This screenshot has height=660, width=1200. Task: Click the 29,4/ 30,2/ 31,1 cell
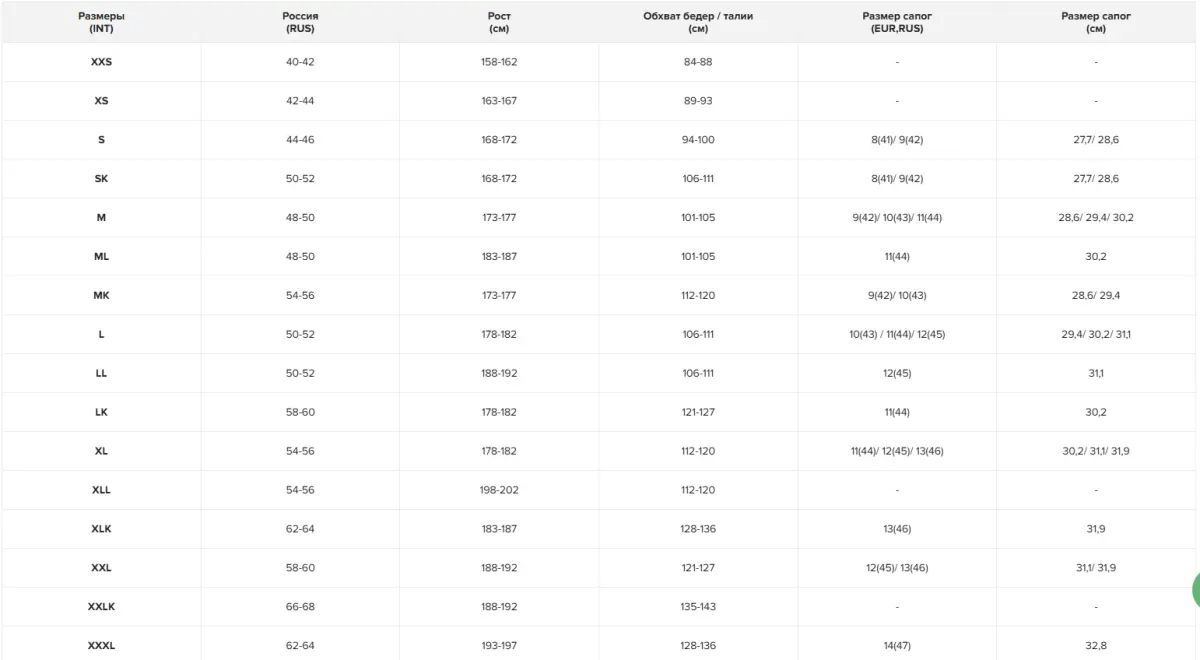pos(1096,335)
